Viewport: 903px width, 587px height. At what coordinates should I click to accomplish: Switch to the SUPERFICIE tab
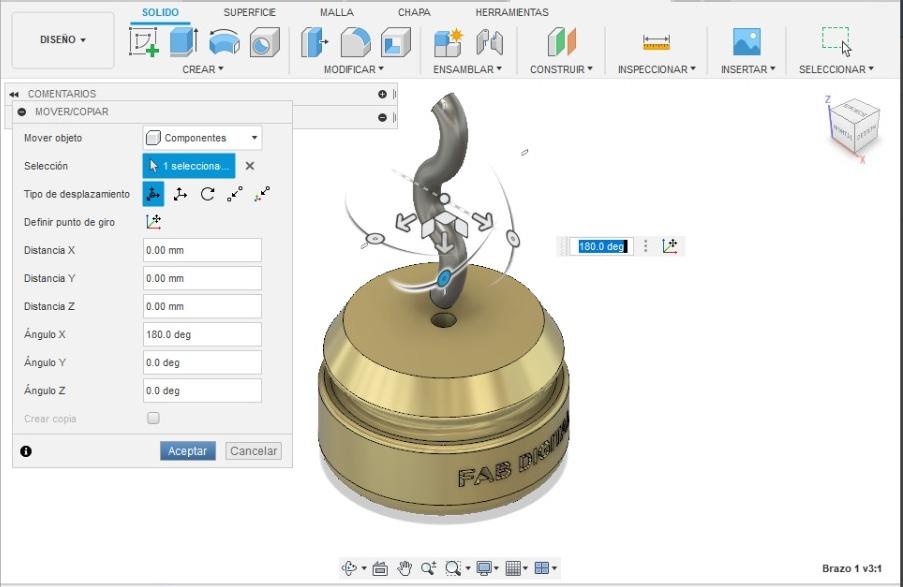coord(249,12)
